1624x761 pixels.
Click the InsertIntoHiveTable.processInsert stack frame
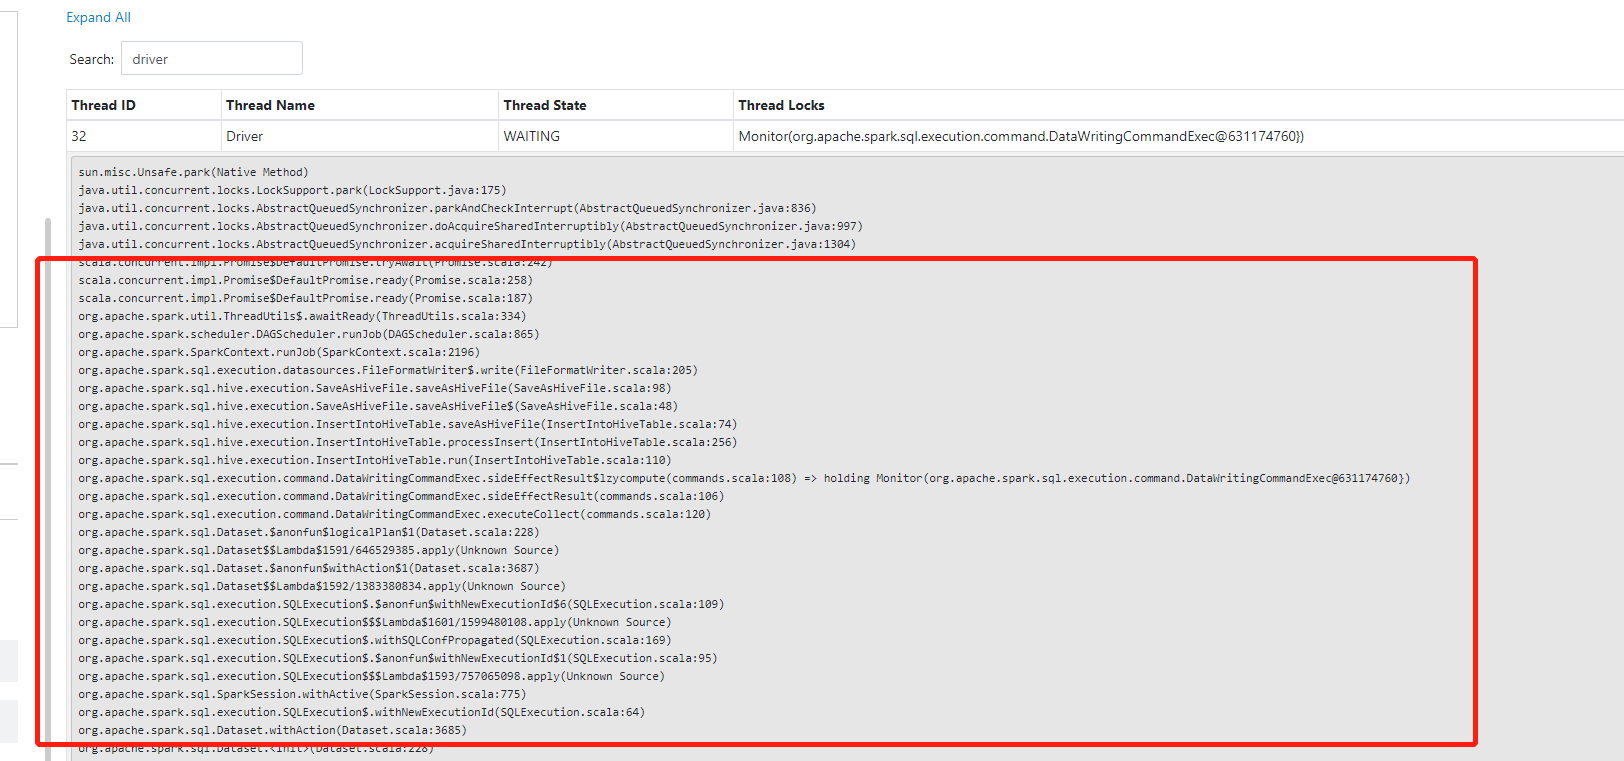(407, 442)
